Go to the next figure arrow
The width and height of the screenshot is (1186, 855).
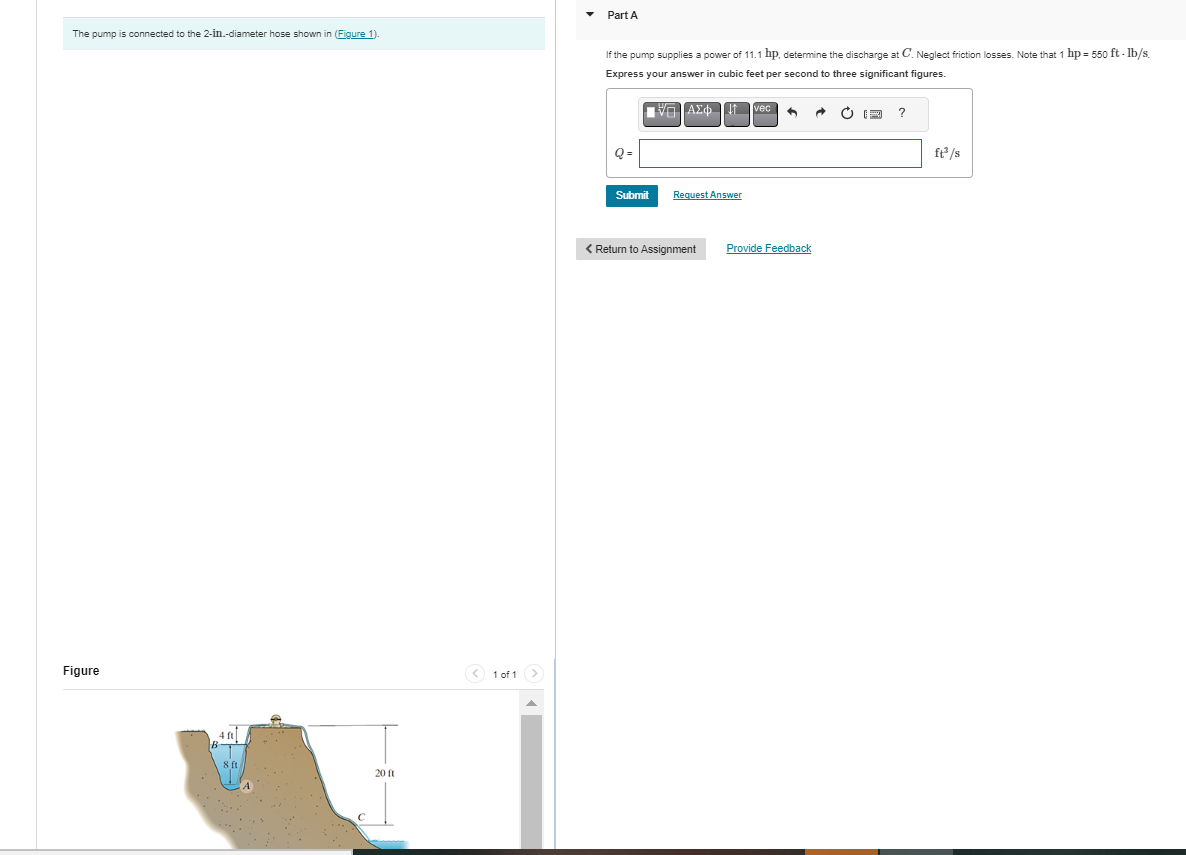pyautogui.click(x=534, y=673)
